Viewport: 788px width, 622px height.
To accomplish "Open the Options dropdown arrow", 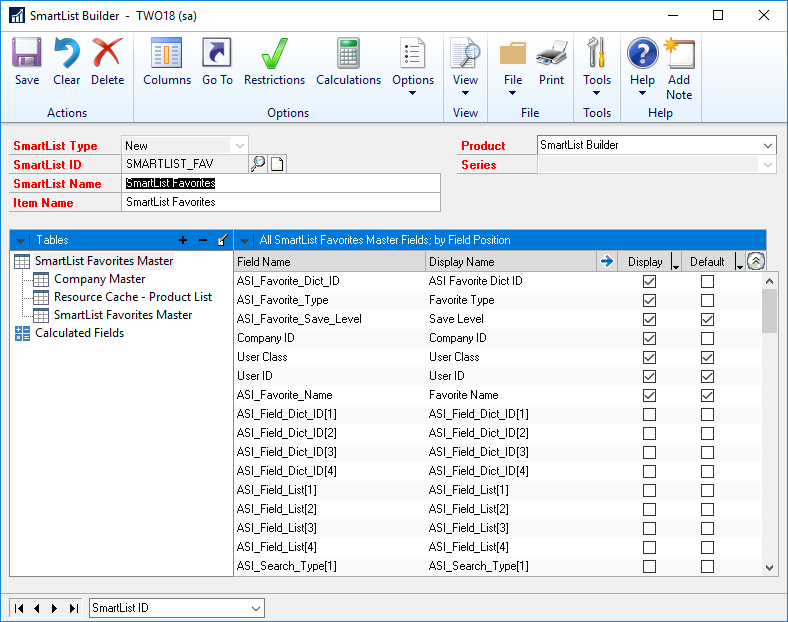I will [412, 93].
